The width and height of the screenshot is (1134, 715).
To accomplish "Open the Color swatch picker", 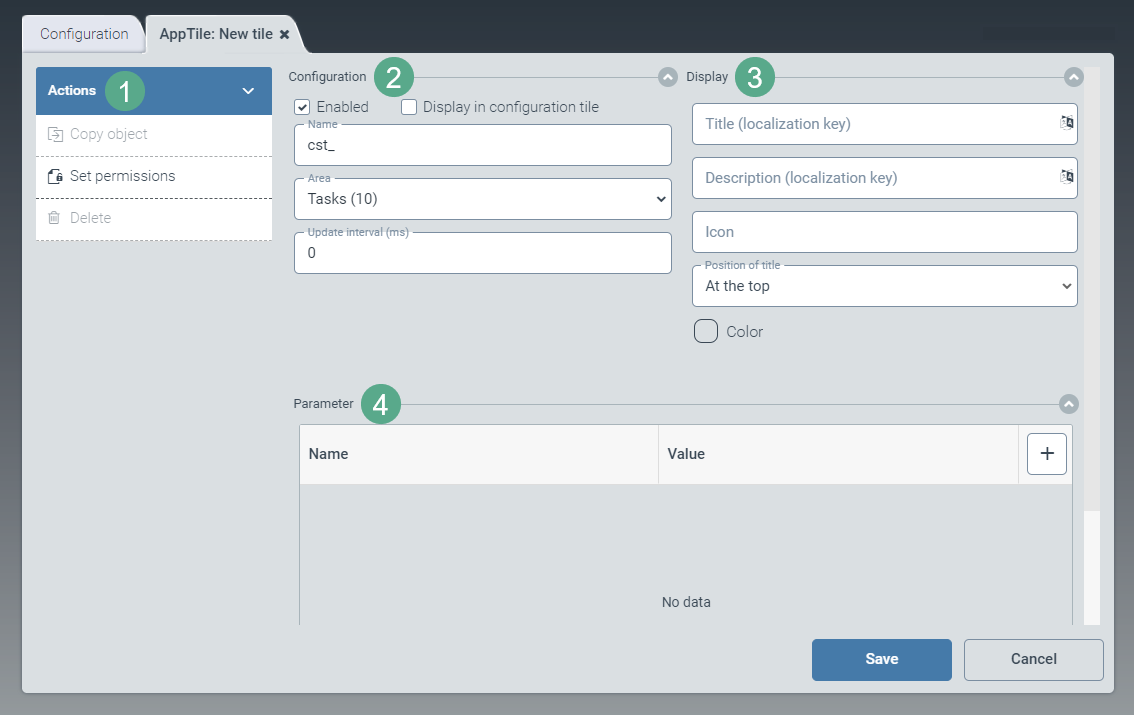I will tap(706, 332).
